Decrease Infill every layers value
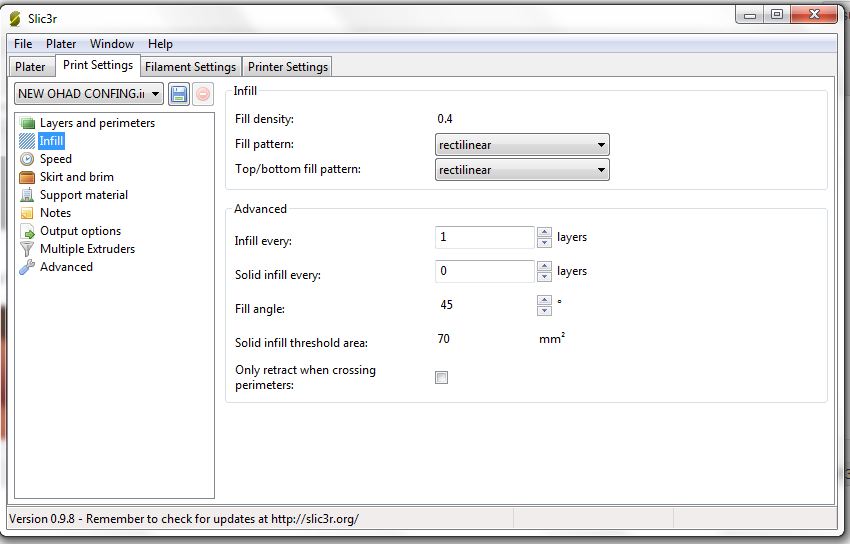 (544, 243)
